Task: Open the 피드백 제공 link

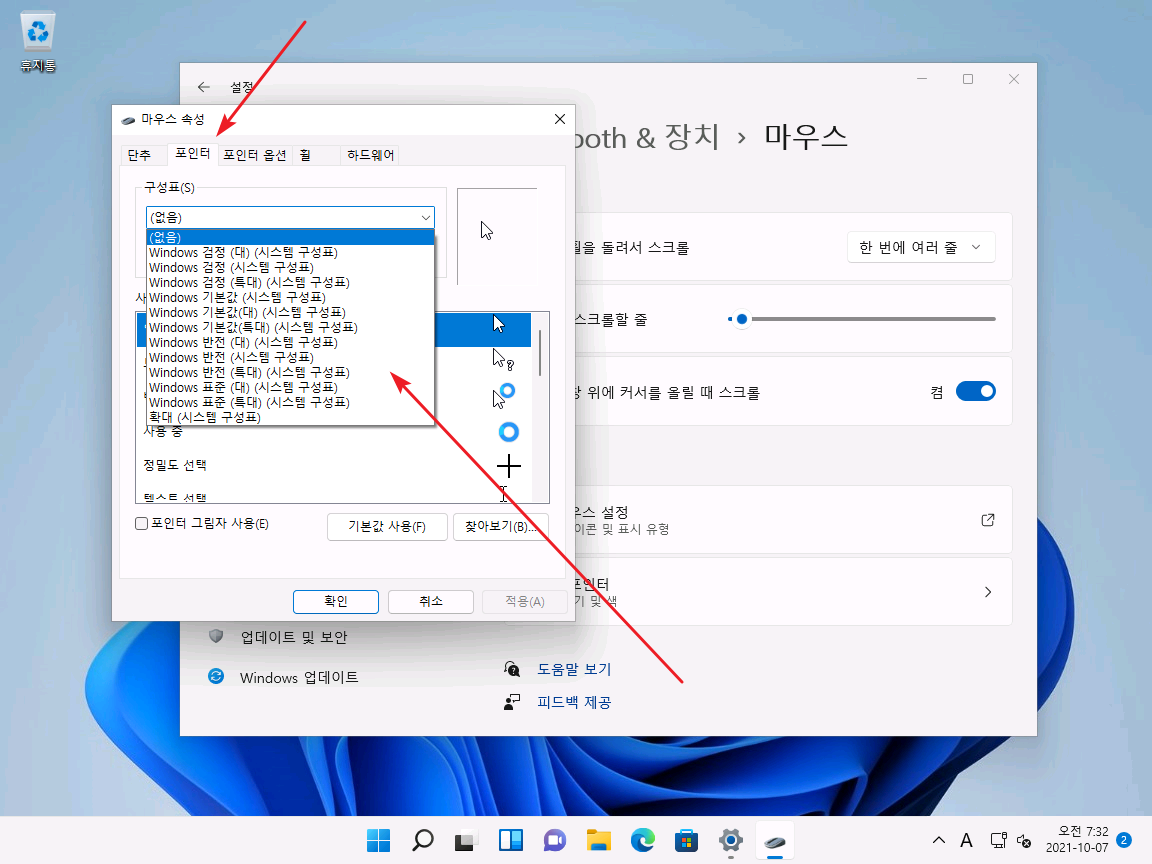Action: tap(574, 702)
